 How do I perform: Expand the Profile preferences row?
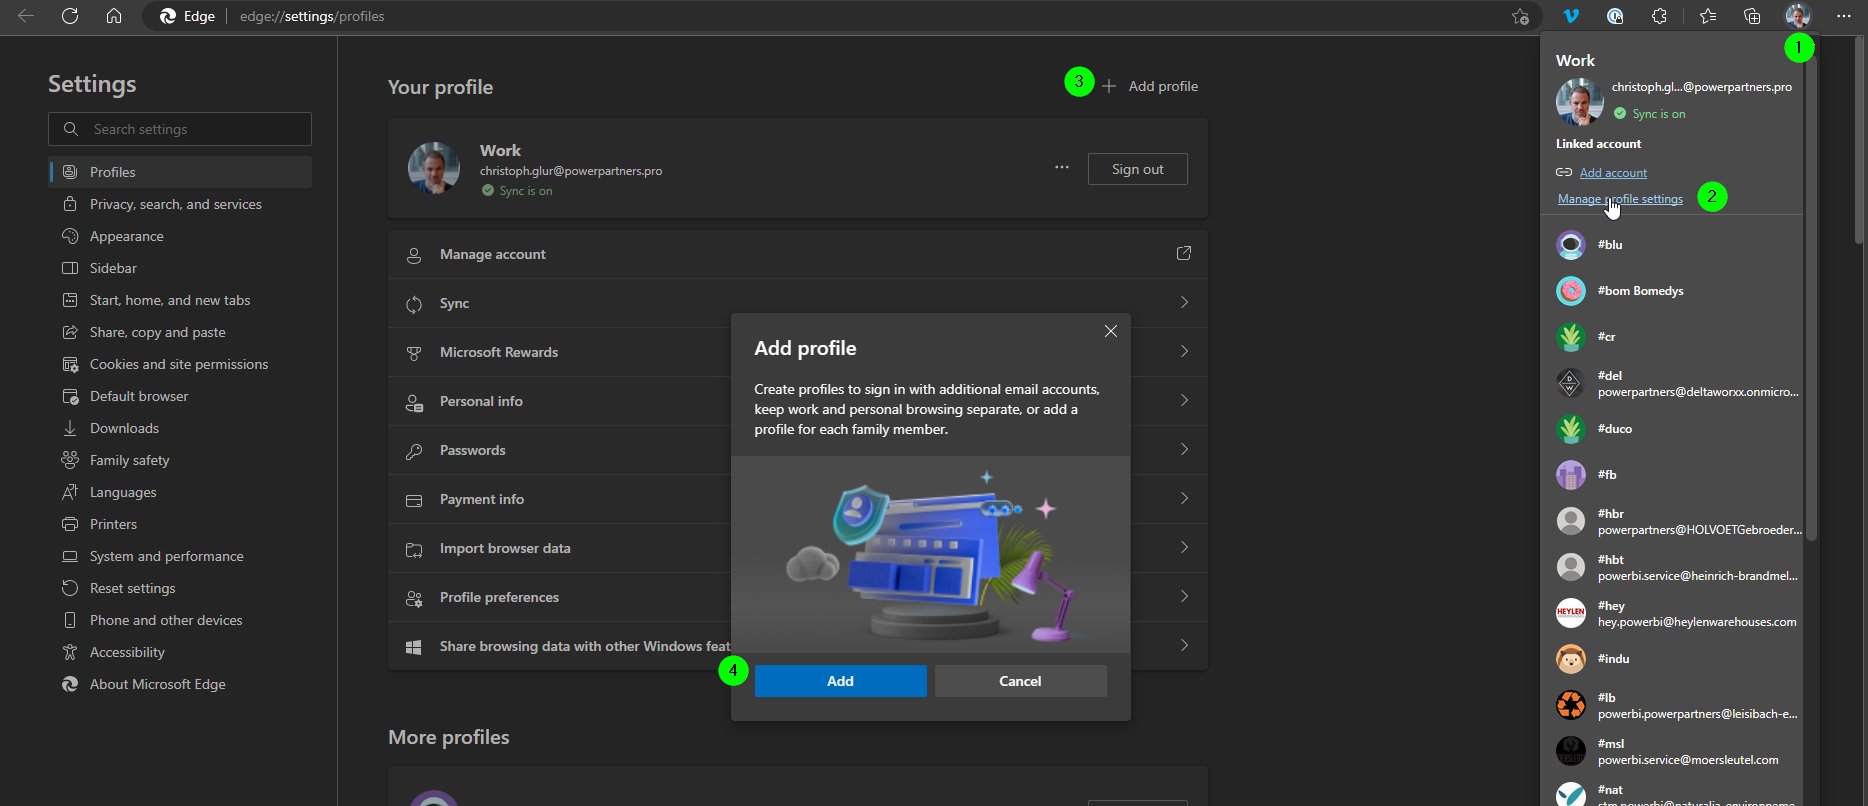(x=798, y=597)
